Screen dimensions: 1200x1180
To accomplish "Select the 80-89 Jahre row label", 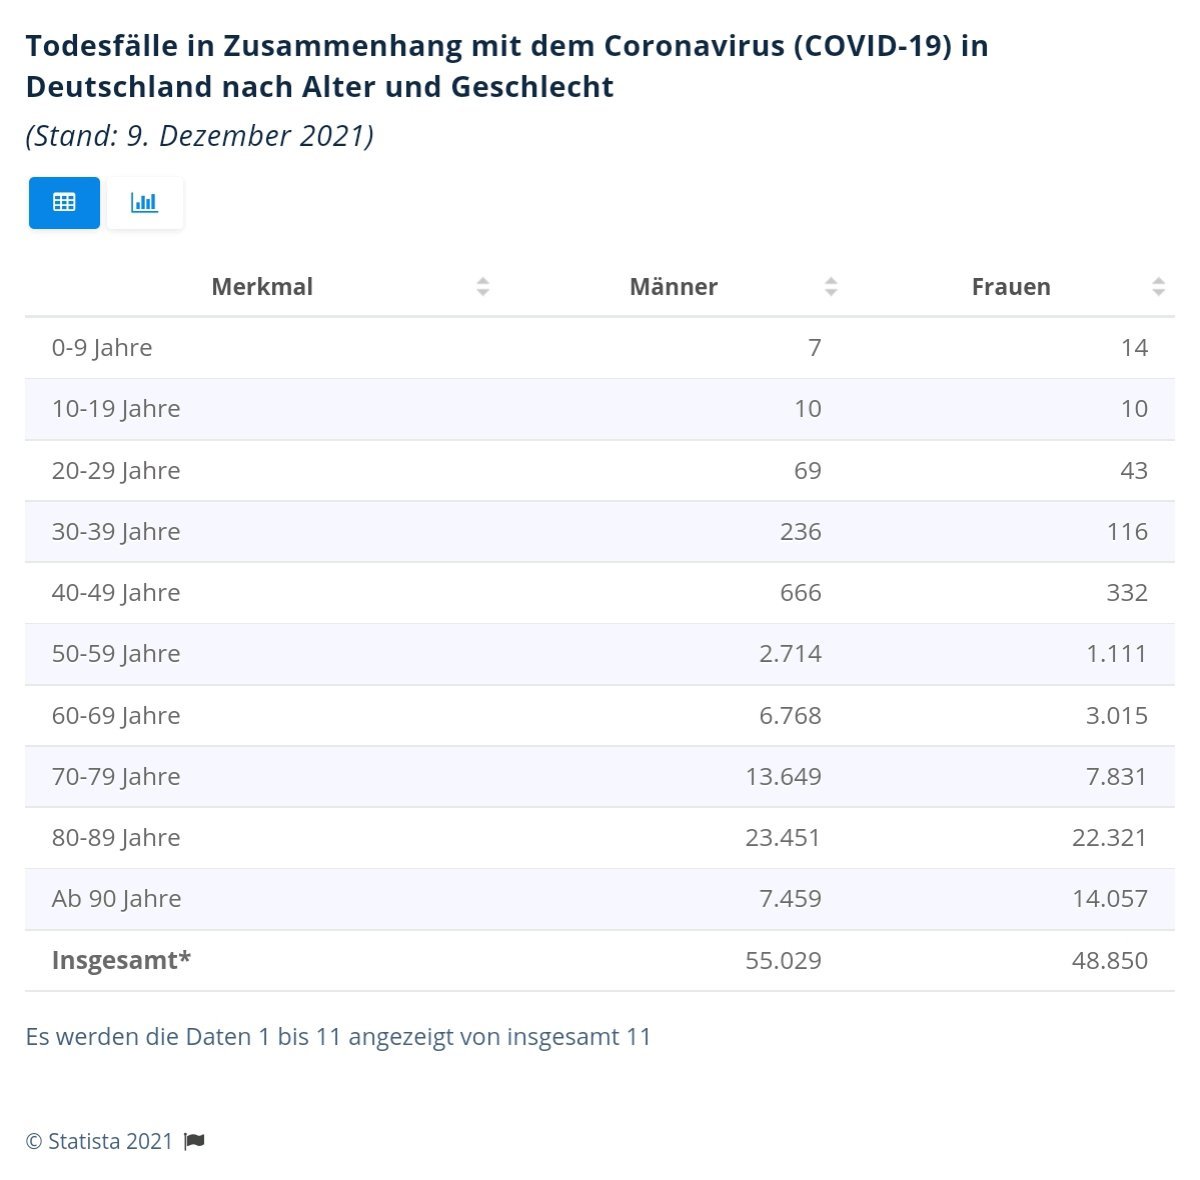I will pos(116,838).
